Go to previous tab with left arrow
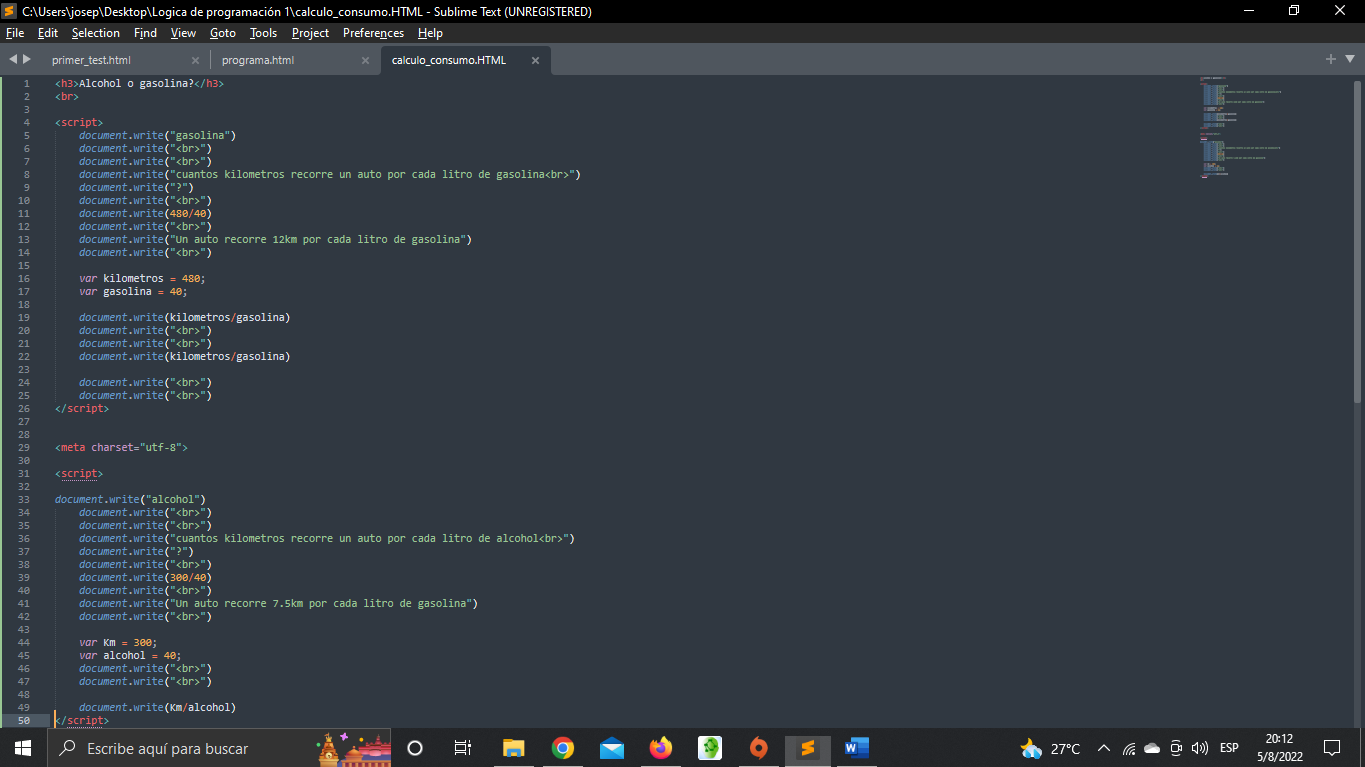This screenshot has width=1365, height=767. point(13,60)
